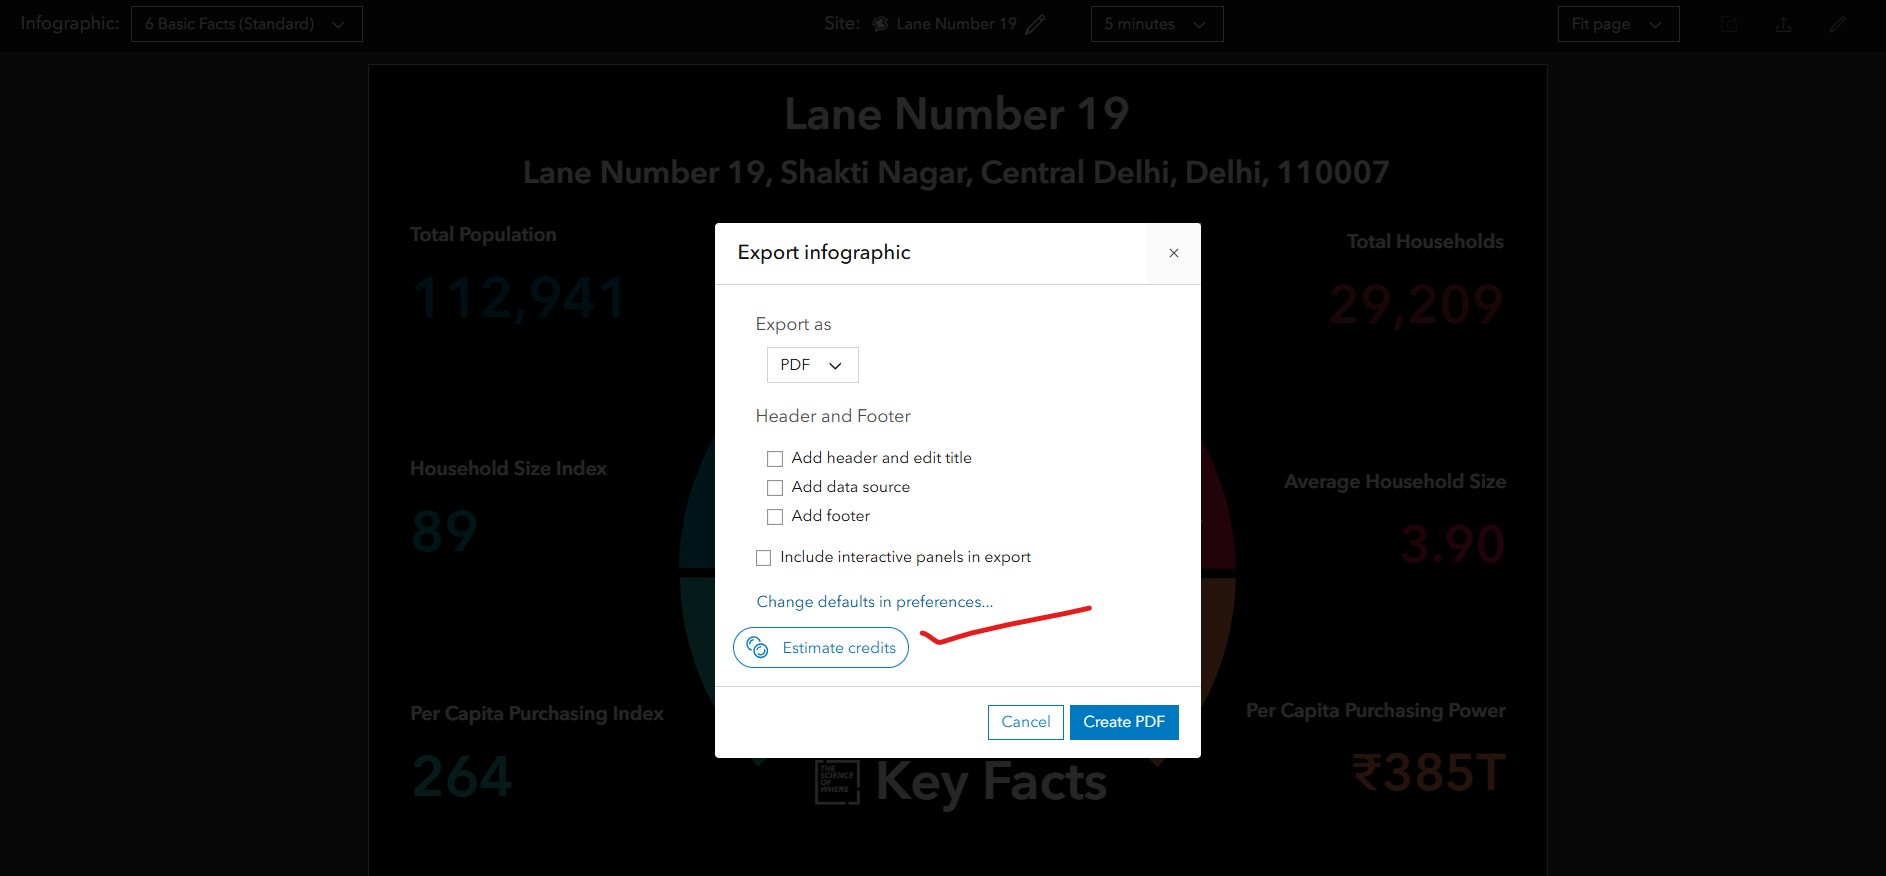Open the 6 Basic Facts infographic dropdown
Viewport: 1886px width, 876px height.
tap(246, 24)
